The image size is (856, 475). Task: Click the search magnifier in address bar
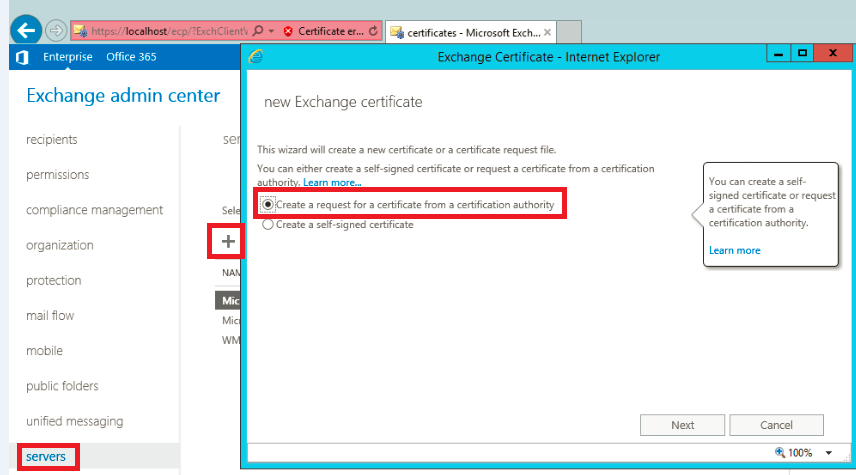click(259, 31)
